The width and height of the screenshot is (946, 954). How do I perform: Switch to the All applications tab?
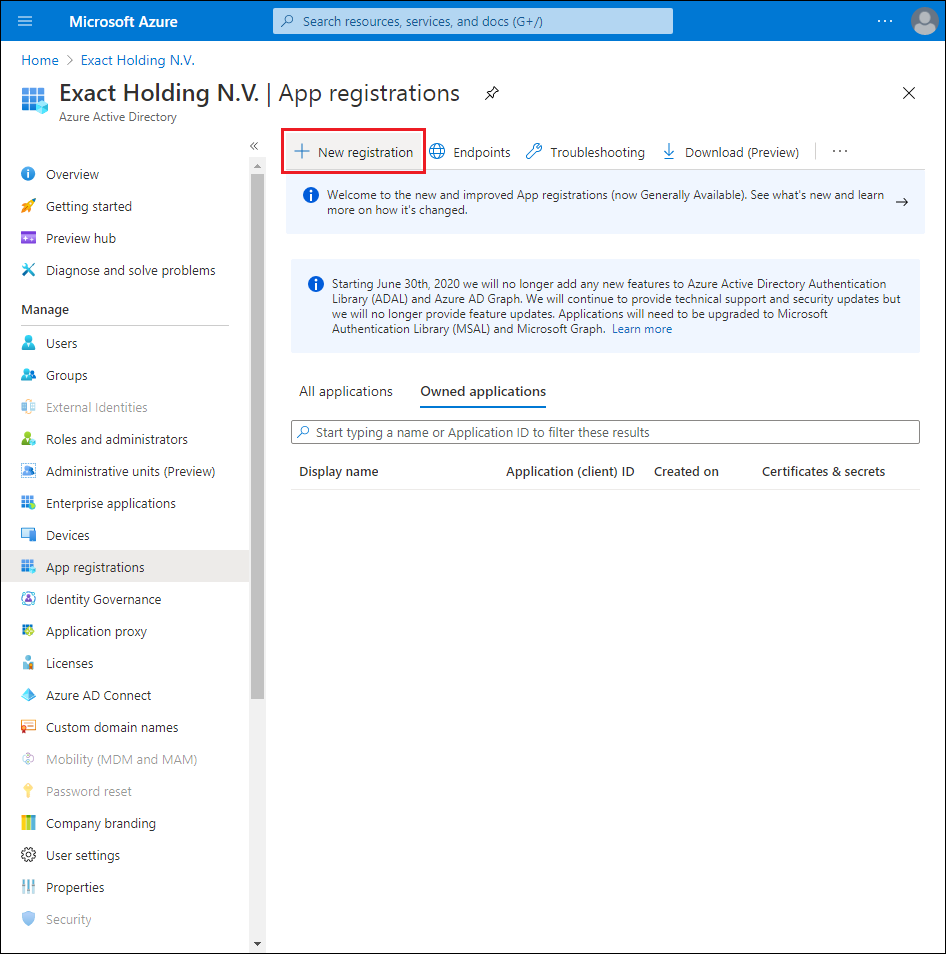click(345, 391)
